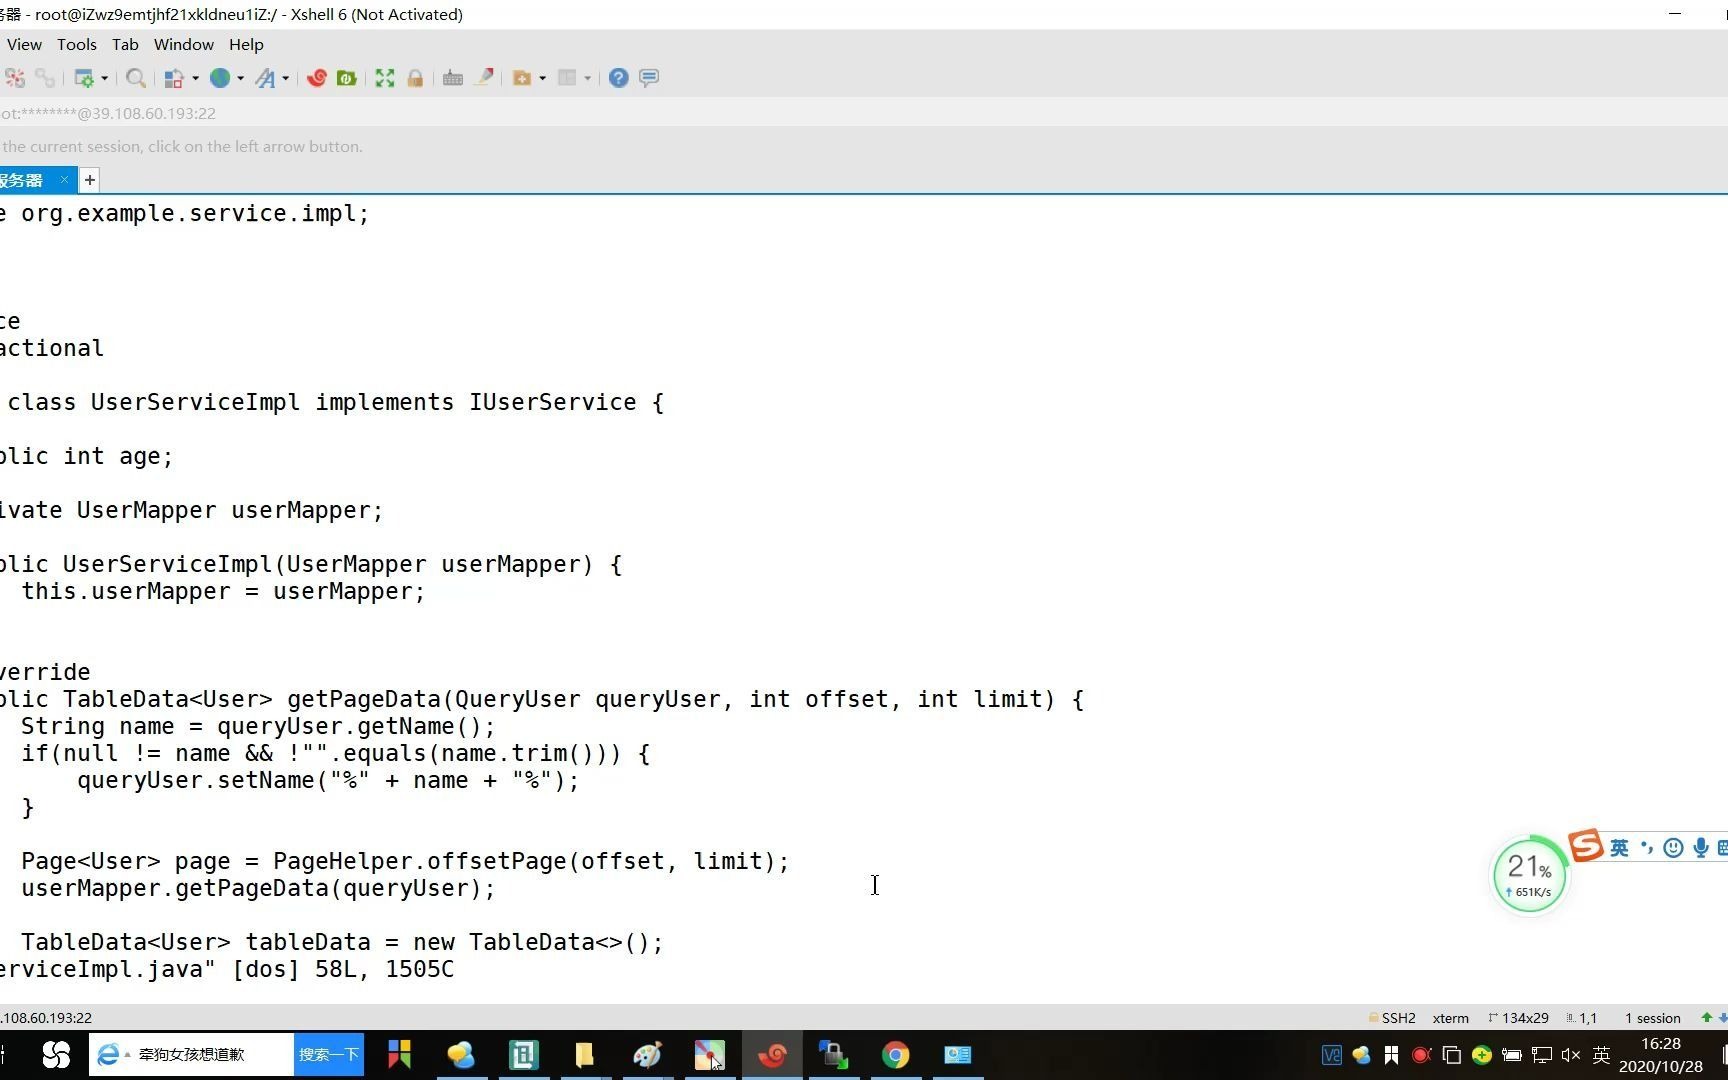The height and width of the screenshot is (1080, 1728).
Task: Click the highlight pen toolbar icon
Action: 484,78
